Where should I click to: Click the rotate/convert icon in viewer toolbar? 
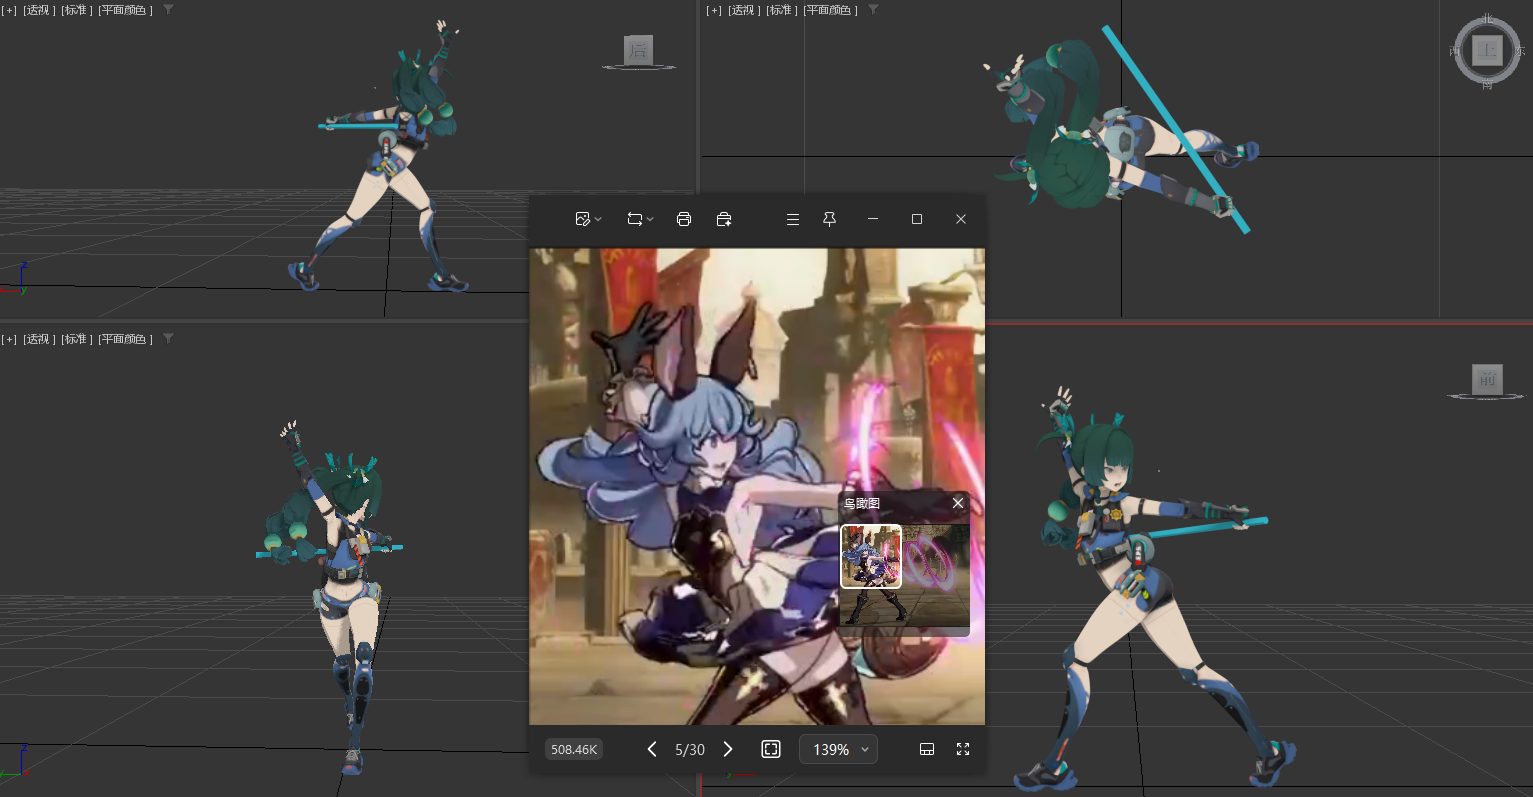[x=634, y=219]
